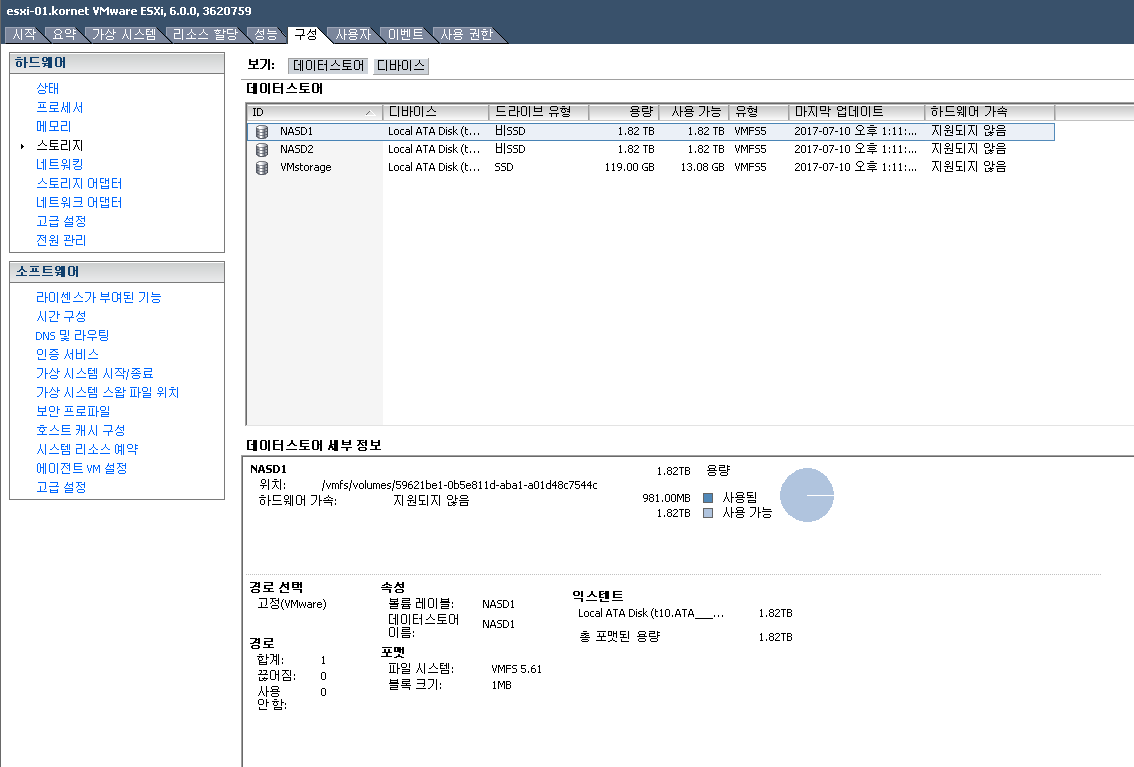This screenshot has width=1134, height=767.
Task: Open the 보안 프로파일 link
Action: (x=73, y=411)
